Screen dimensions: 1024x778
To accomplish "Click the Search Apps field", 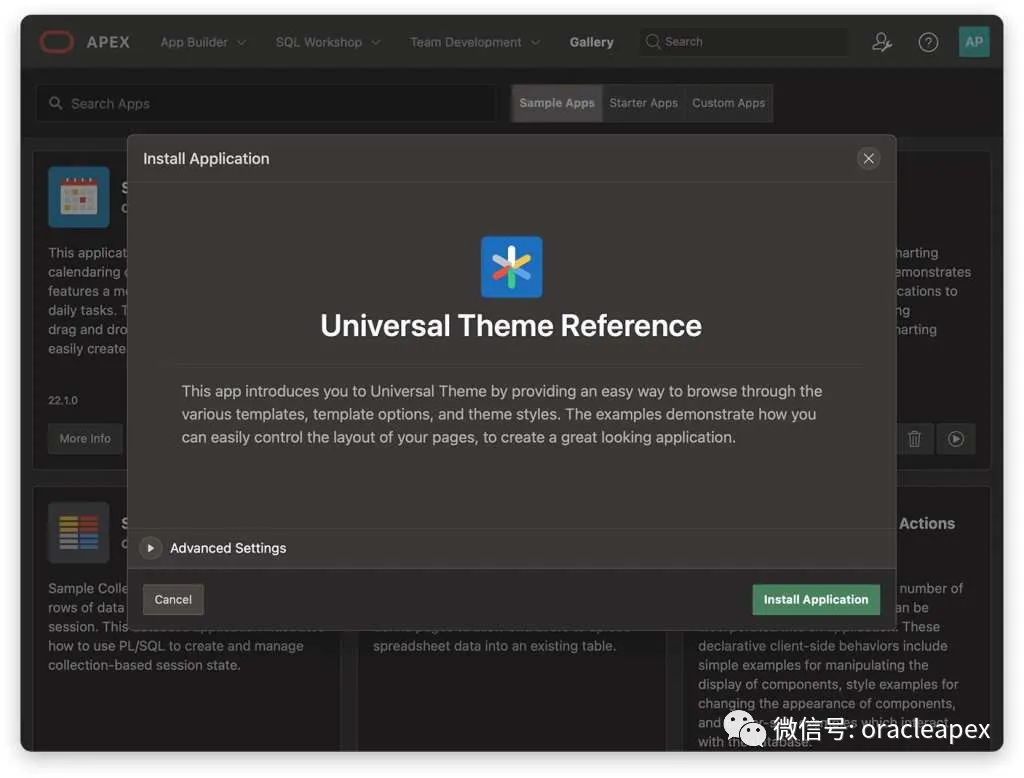I will pos(266,103).
